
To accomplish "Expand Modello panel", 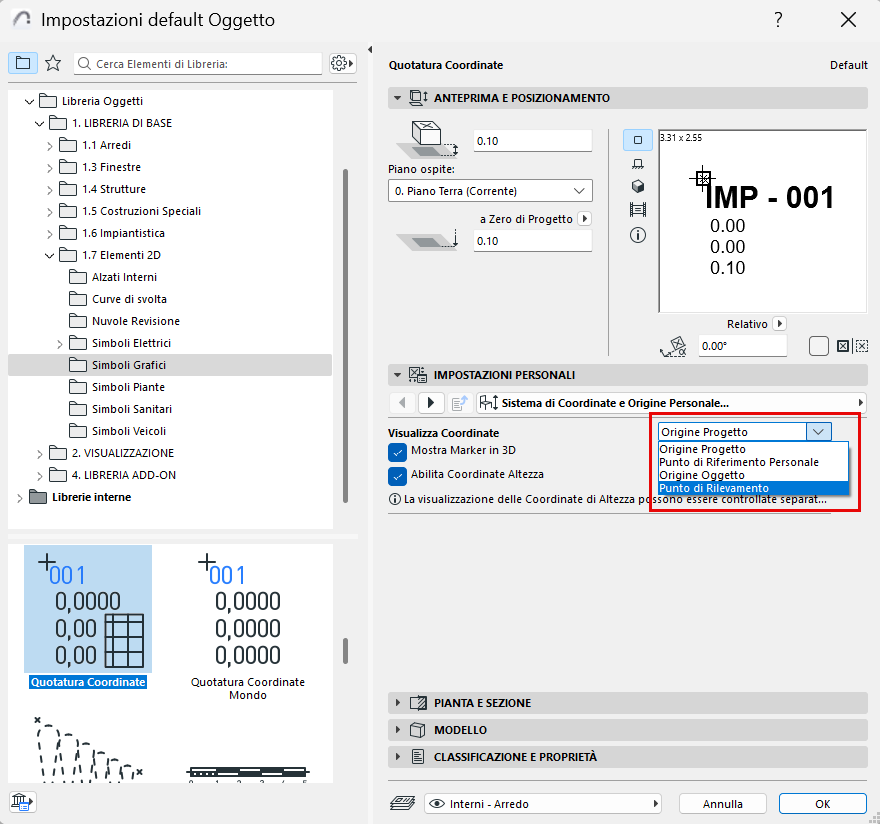I will tap(397, 730).
